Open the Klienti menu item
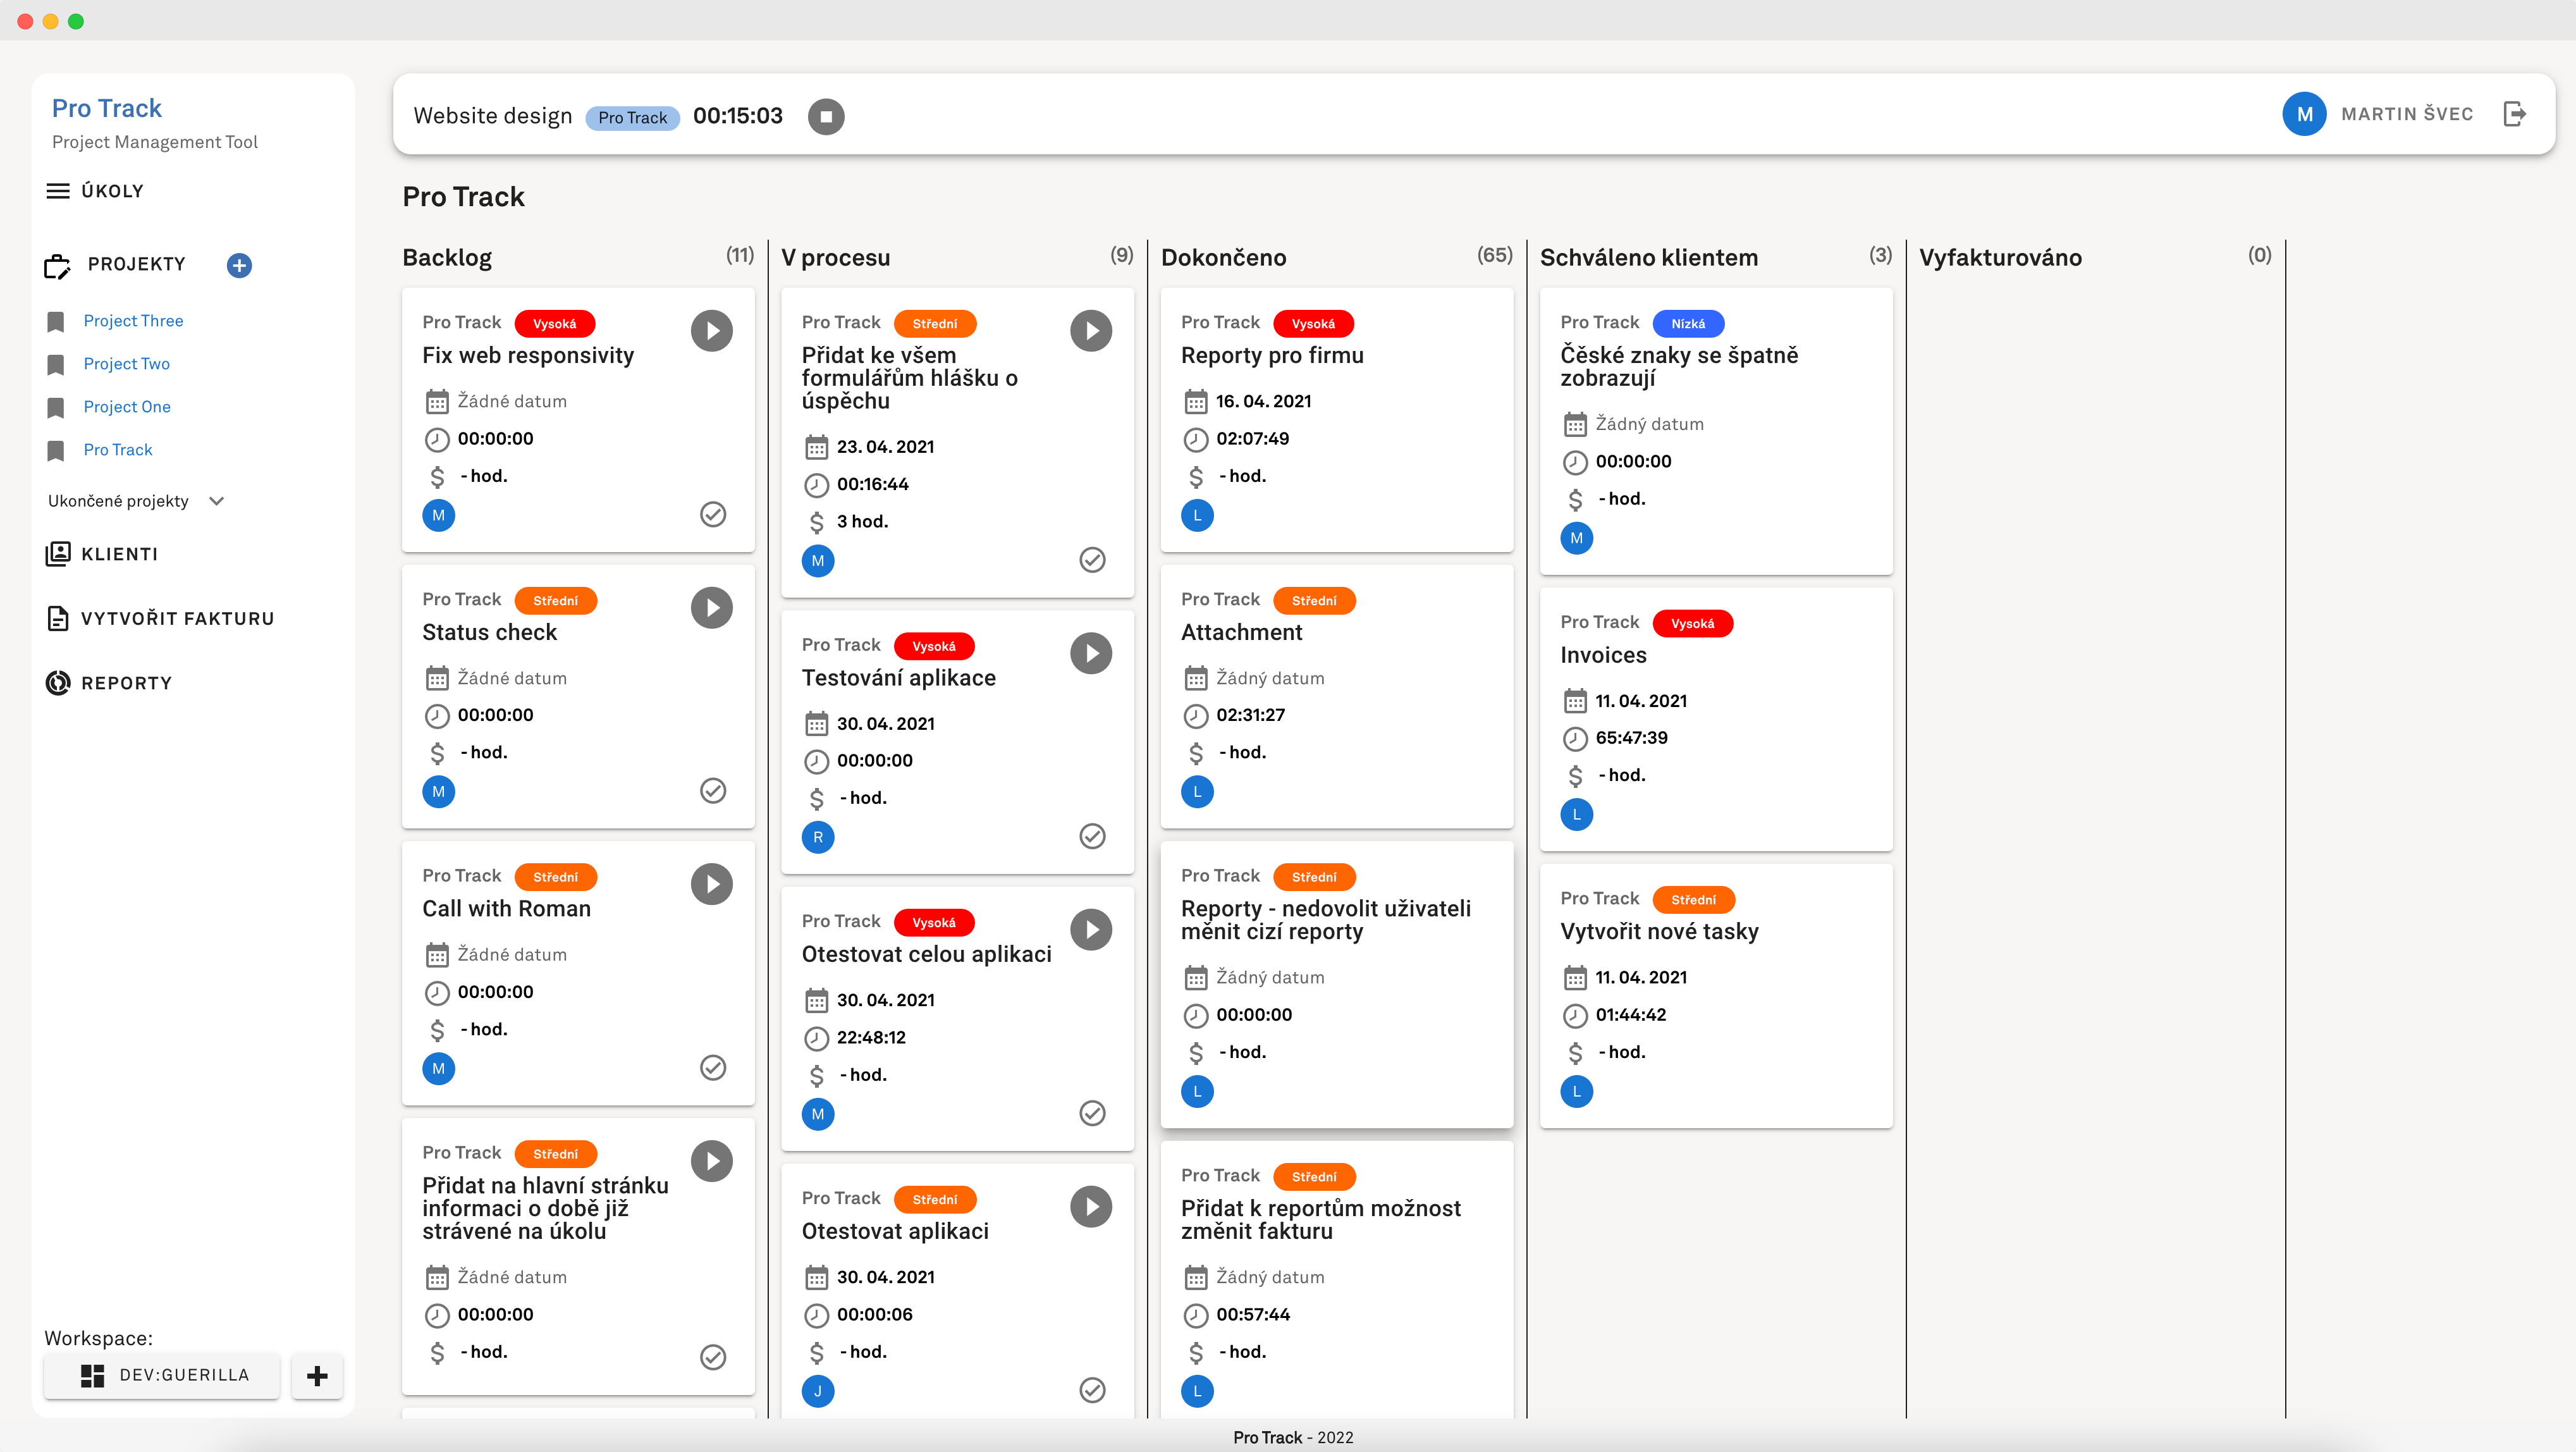The image size is (2576, 1452). click(119, 554)
